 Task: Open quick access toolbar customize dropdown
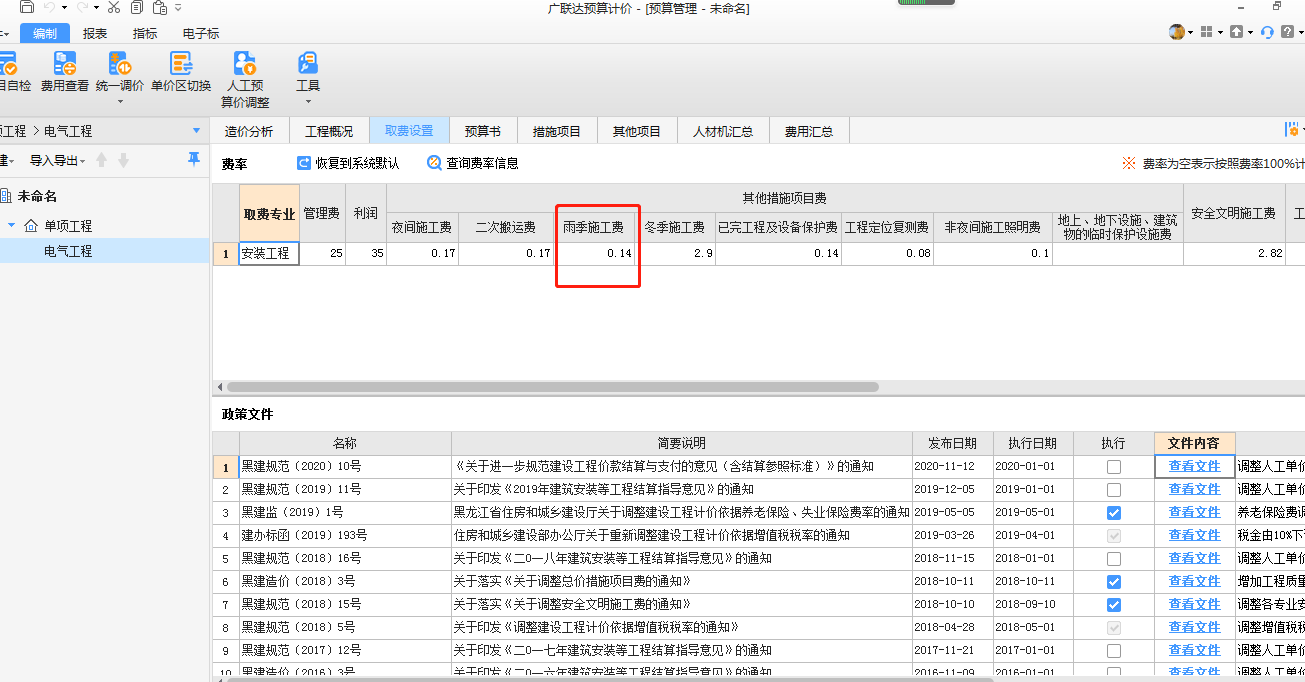pos(178,8)
